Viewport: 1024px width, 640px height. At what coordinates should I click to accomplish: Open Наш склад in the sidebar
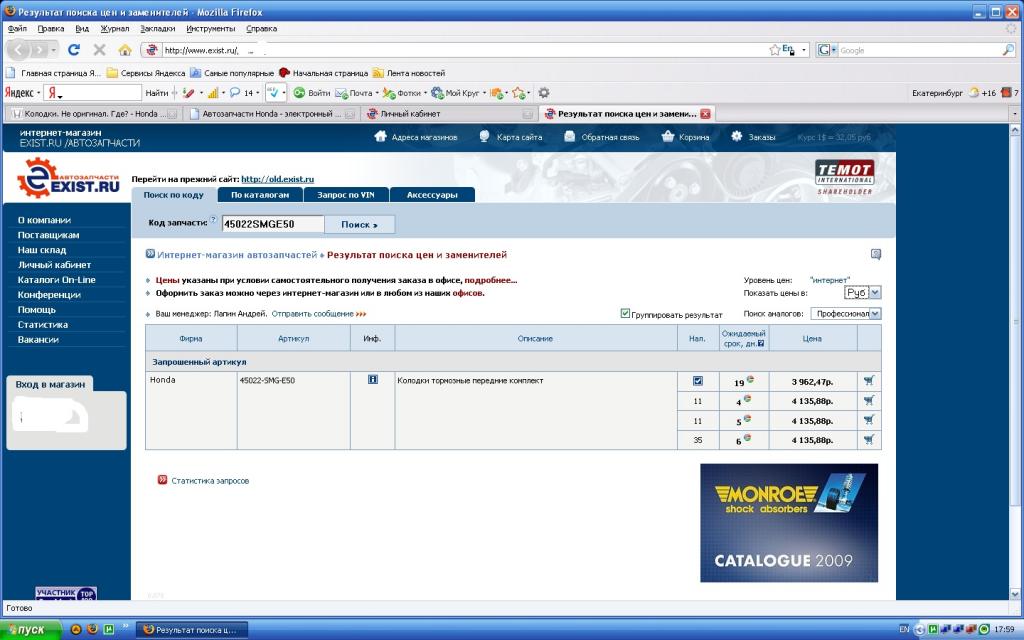[x=42, y=249]
